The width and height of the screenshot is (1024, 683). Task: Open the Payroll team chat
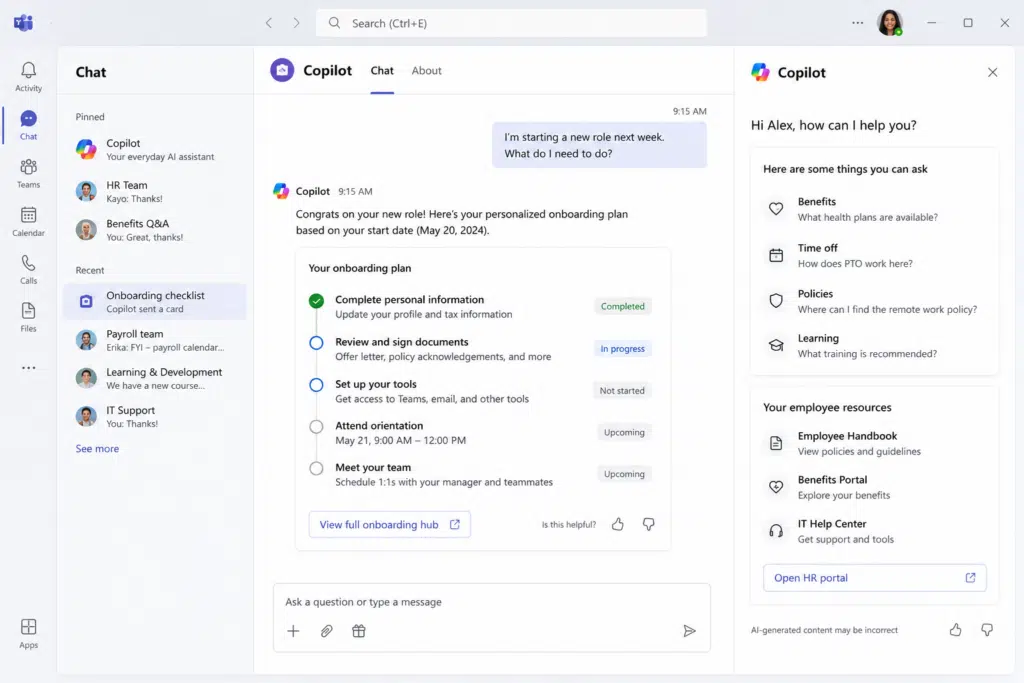point(155,340)
